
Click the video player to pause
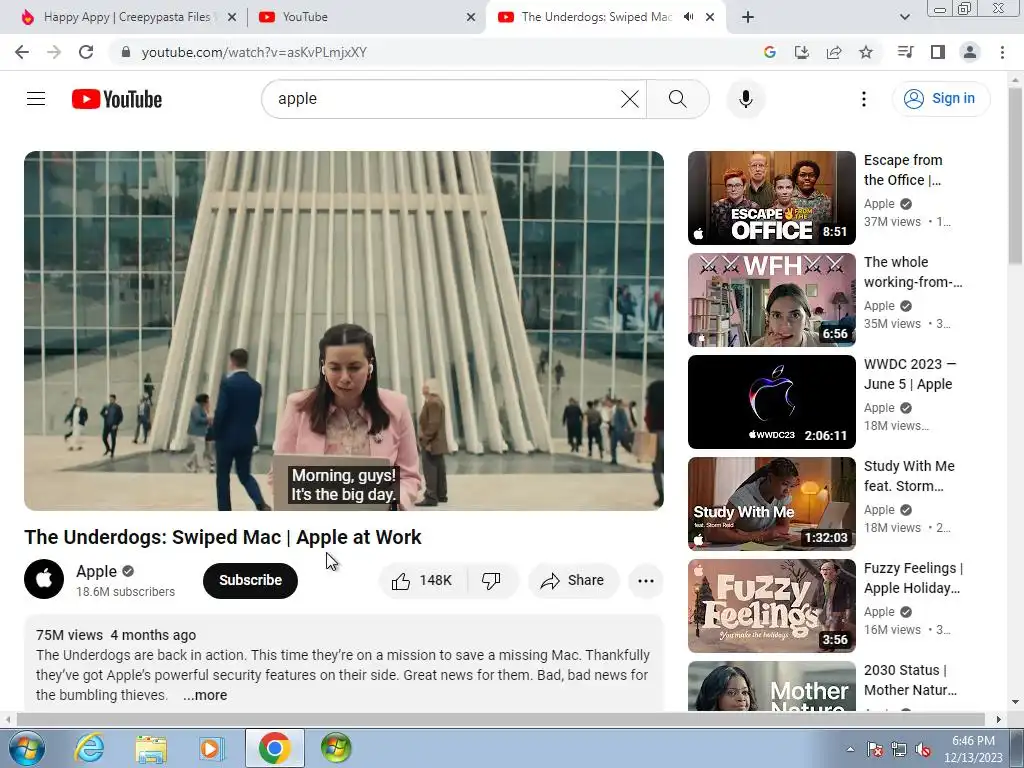(x=344, y=330)
